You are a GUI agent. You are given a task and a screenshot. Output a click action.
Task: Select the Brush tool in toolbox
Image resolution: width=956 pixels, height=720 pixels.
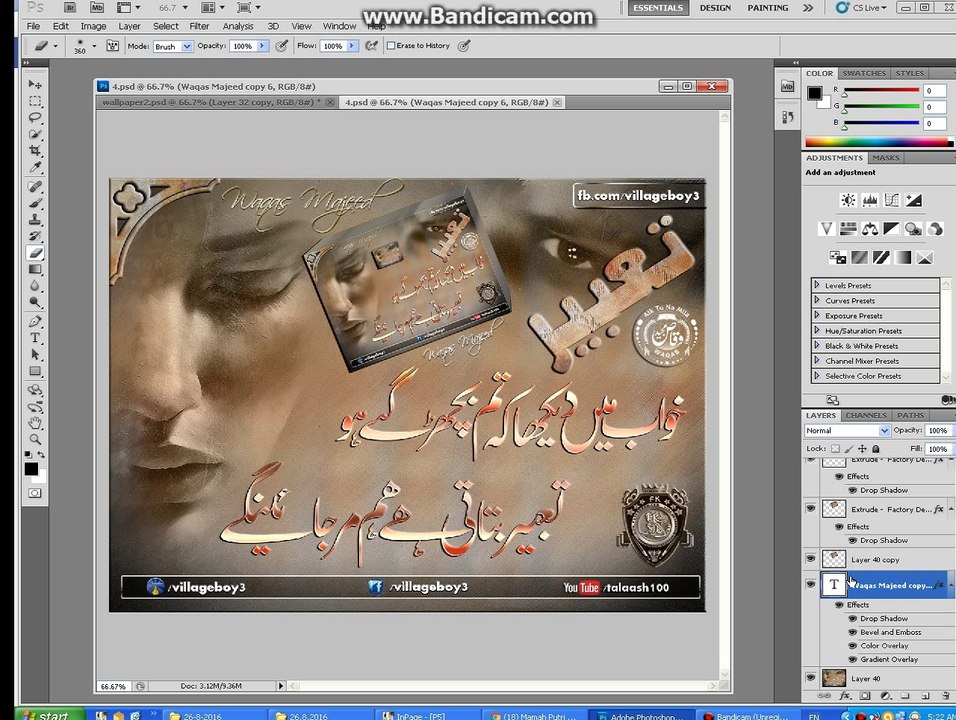[x=35, y=203]
